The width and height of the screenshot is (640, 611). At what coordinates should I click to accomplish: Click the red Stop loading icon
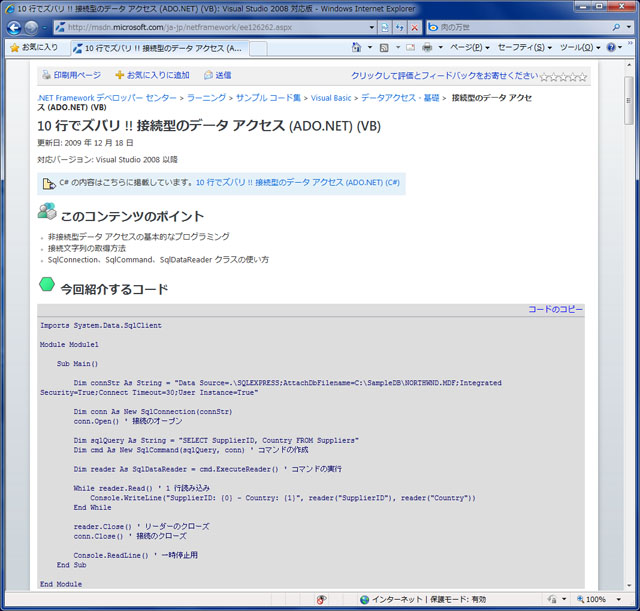point(414,27)
